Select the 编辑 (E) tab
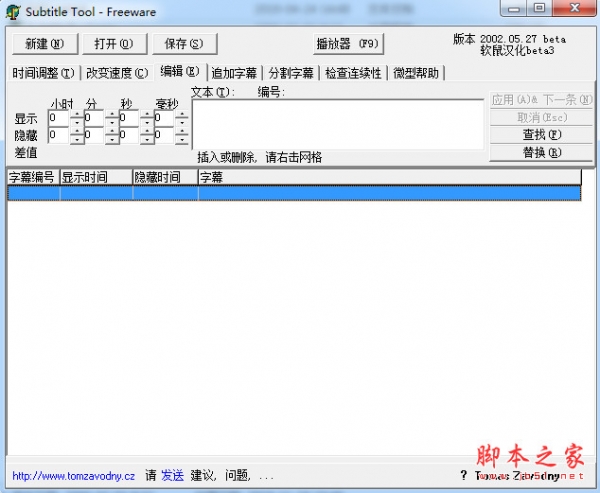 (180, 72)
